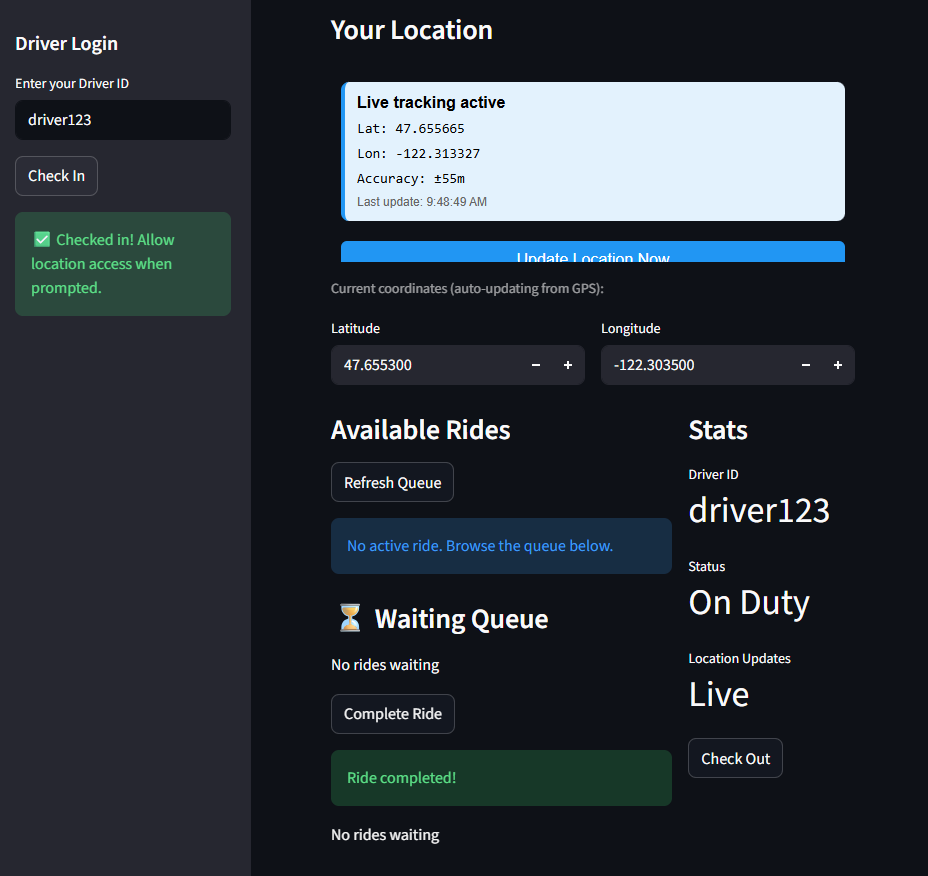The image size is (928, 876).
Task: Click the 'Lat: 47.655665' reading
Action: click(411, 128)
